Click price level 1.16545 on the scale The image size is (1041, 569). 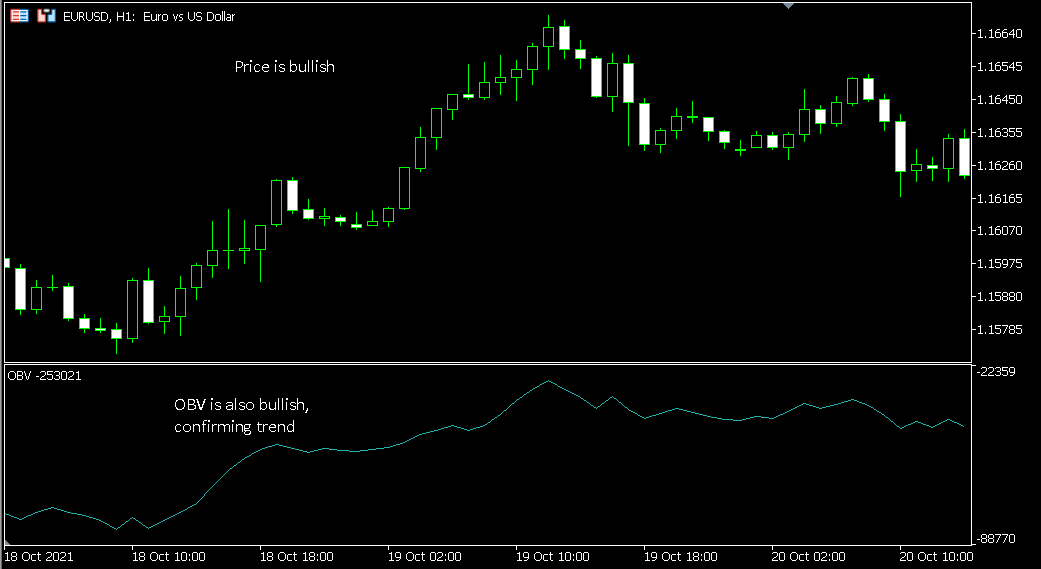[x=1001, y=66]
